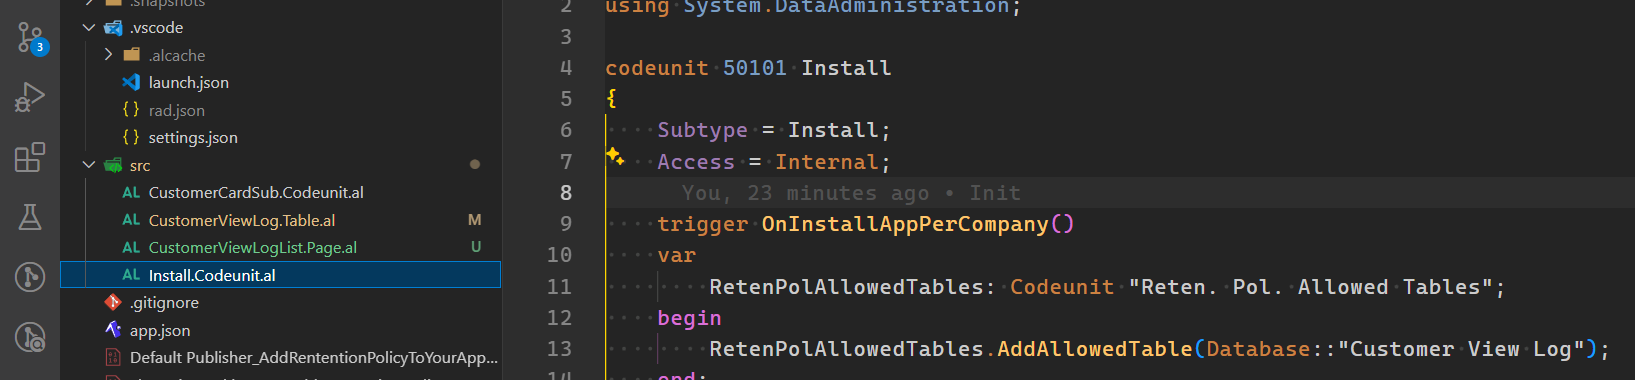Select the Install.Codeunit.al file
The width and height of the screenshot is (1635, 380).
280,275
